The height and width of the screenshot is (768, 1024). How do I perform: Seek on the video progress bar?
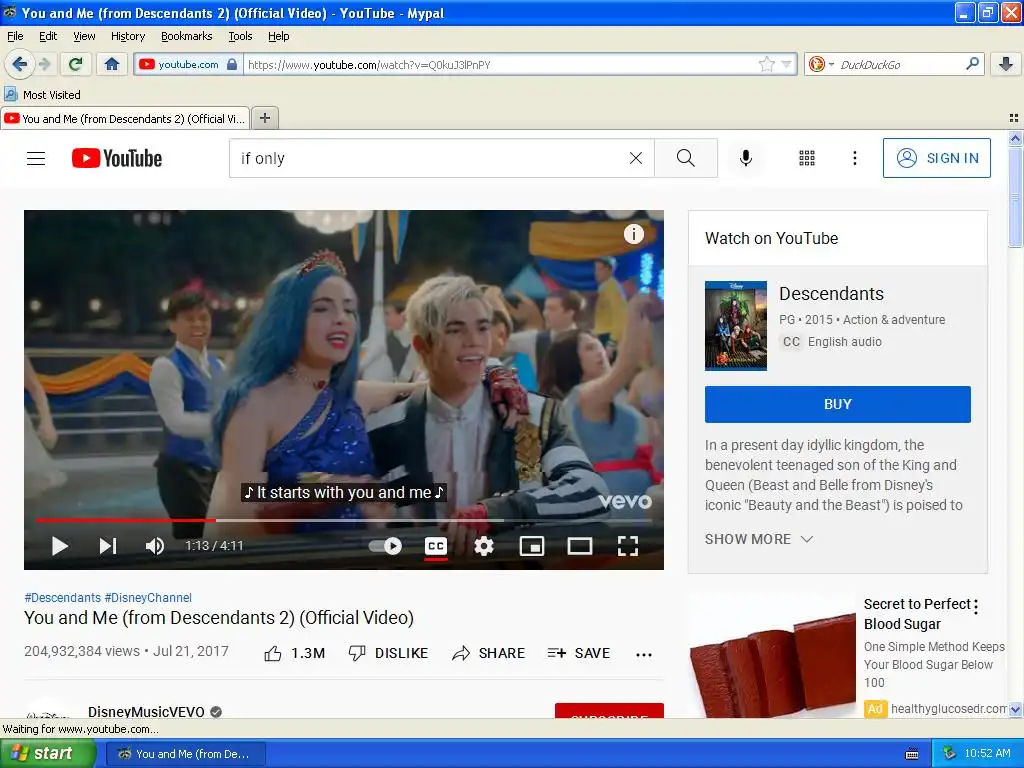pyautogui.click(x=344, y=520)
